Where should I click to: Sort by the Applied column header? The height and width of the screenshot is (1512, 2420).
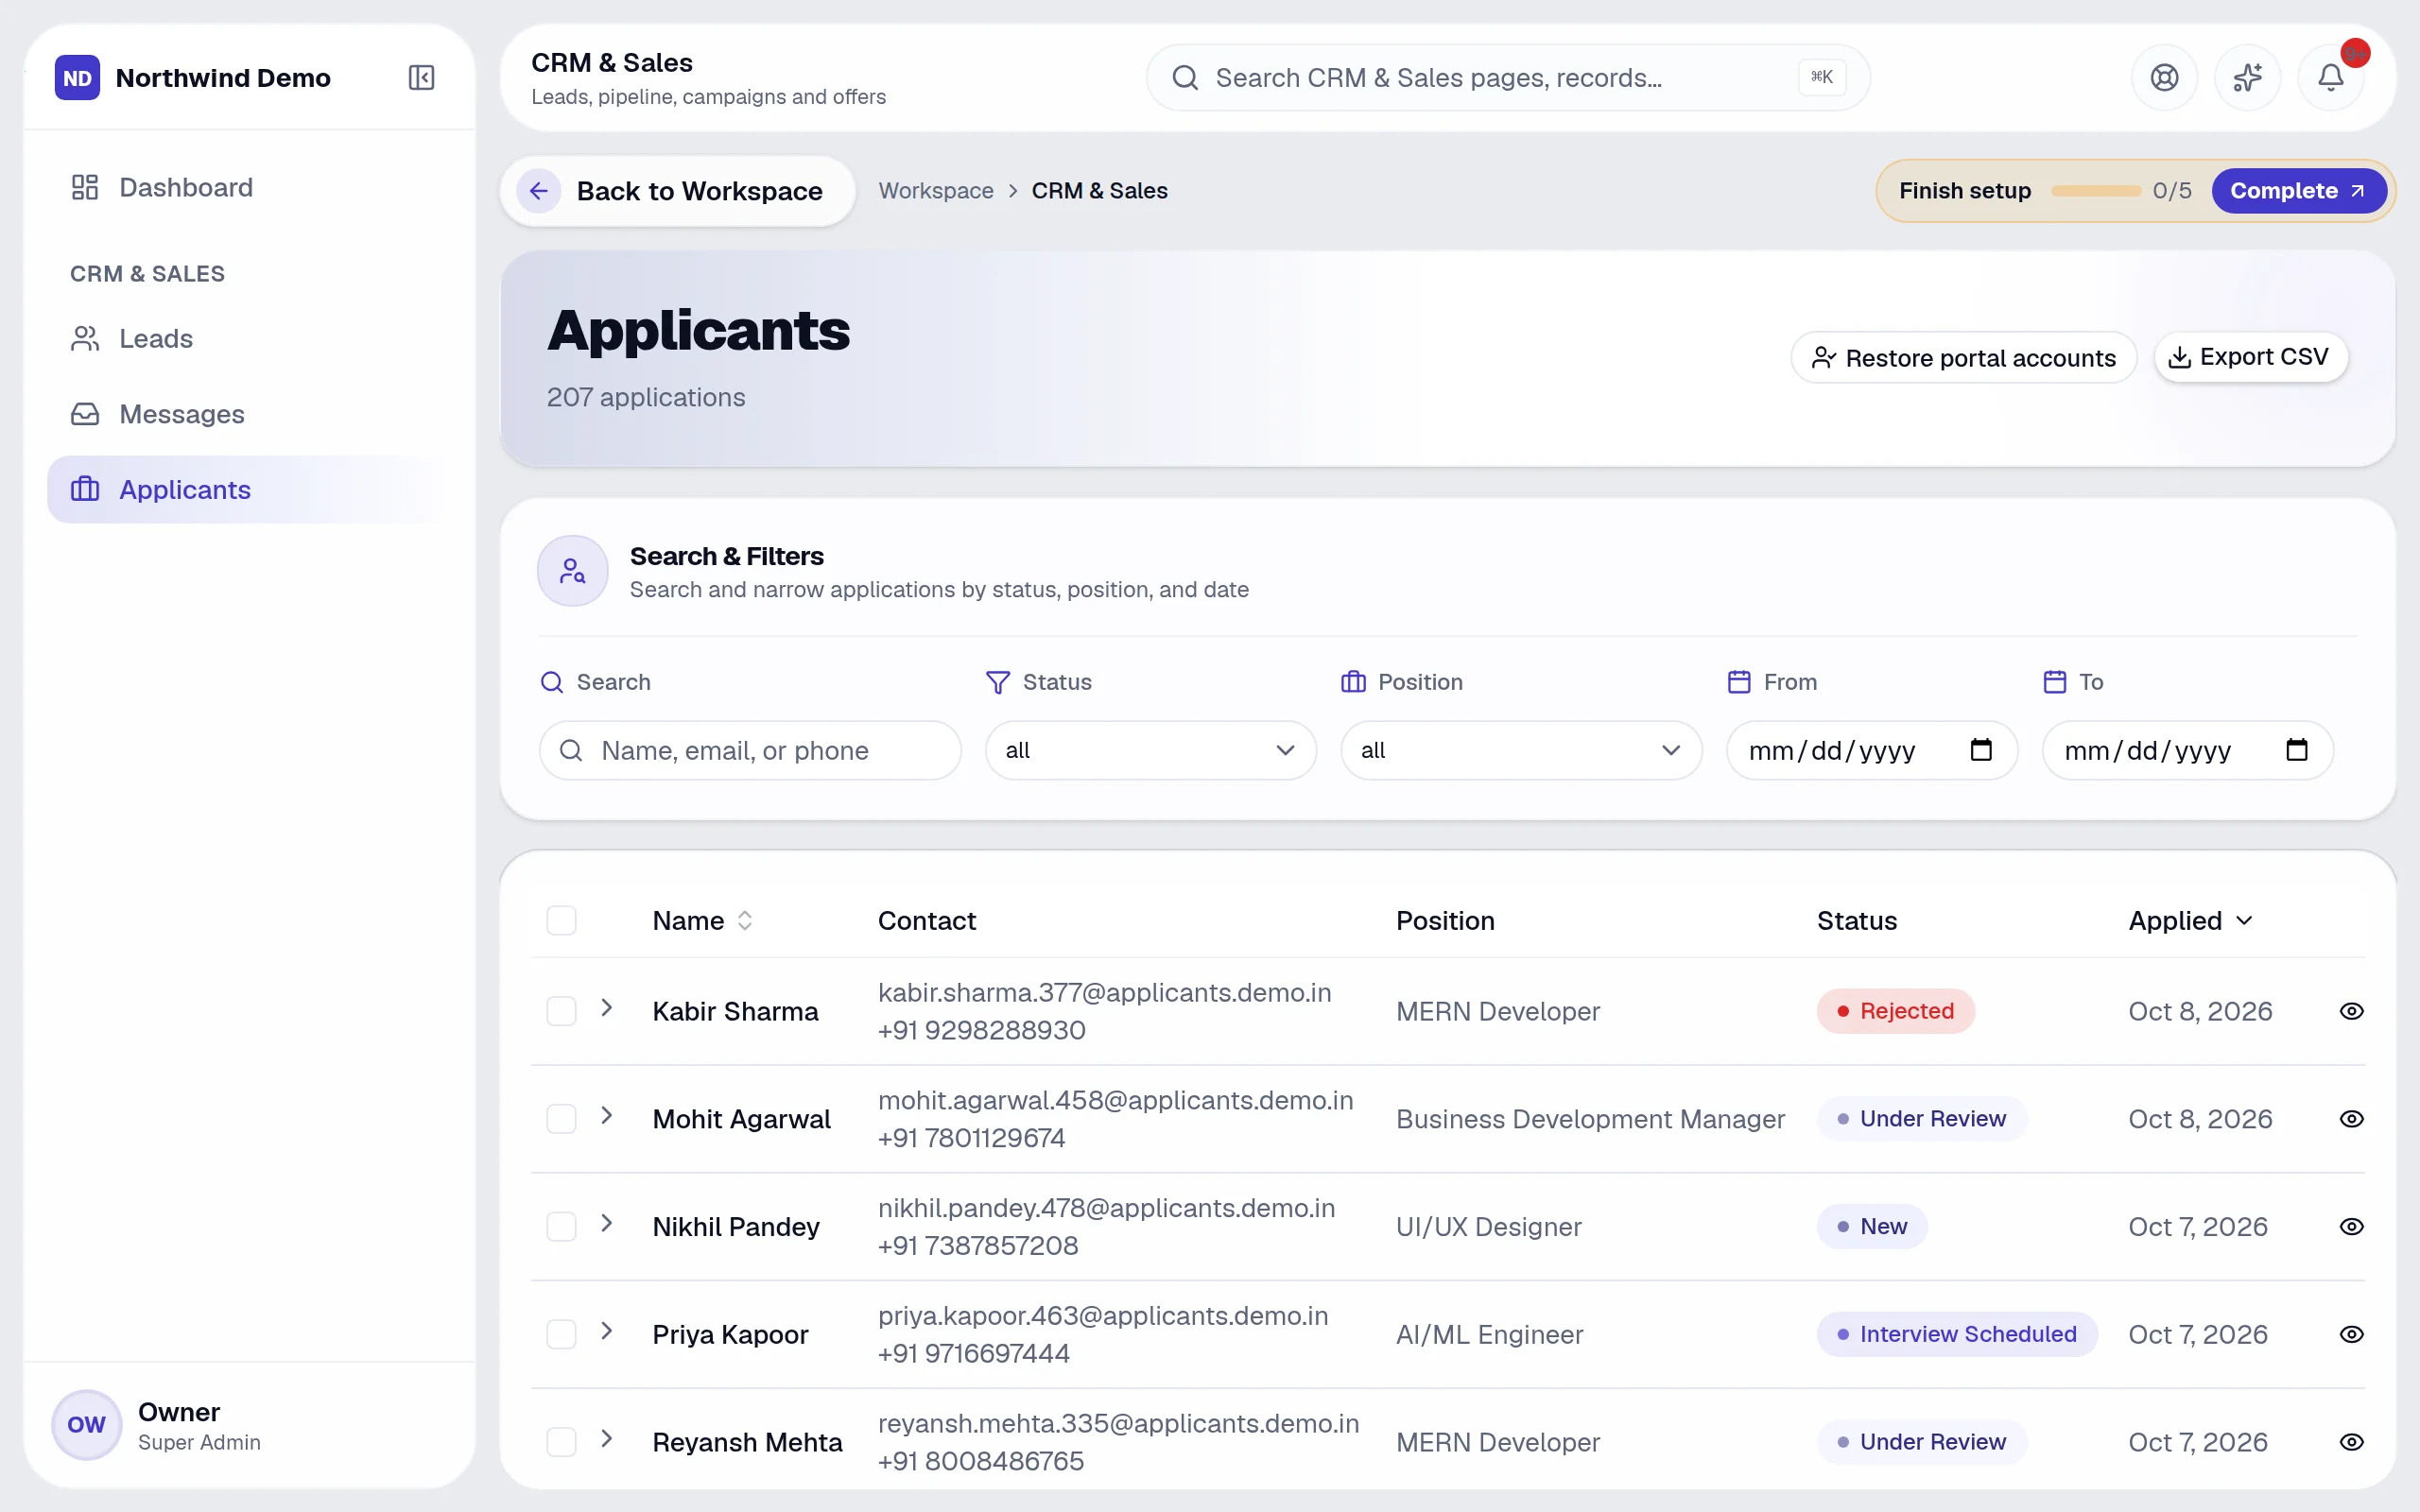pyautogui.click(x=2190, y=921)
